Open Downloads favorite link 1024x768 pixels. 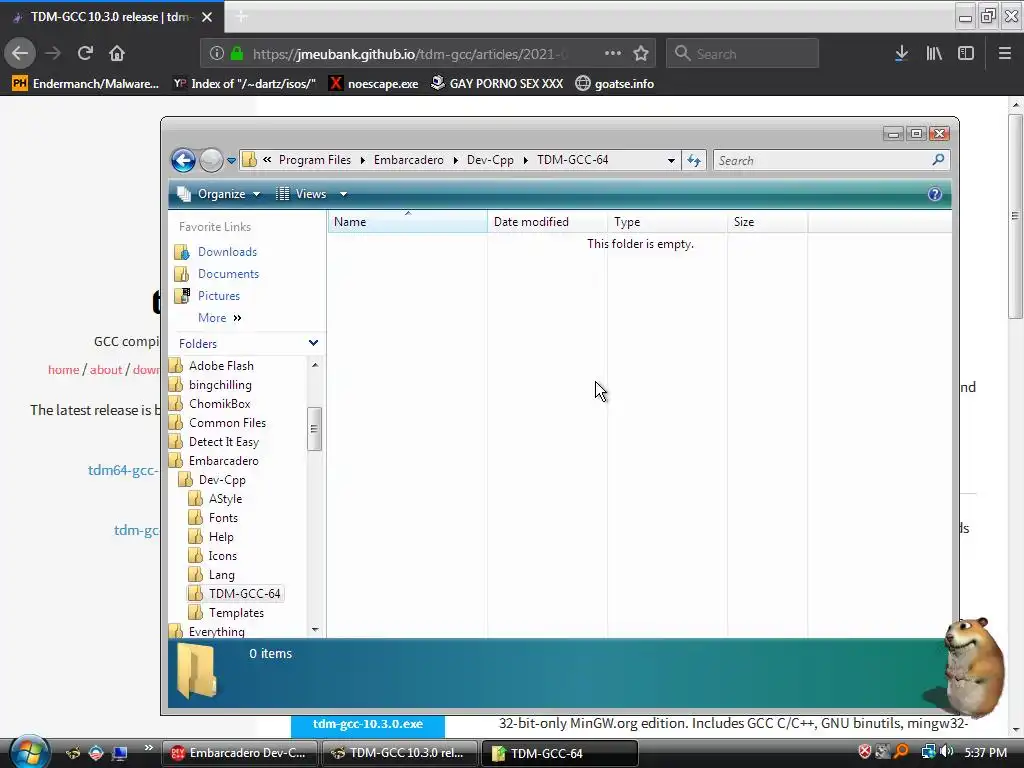(x=227, y=252)
